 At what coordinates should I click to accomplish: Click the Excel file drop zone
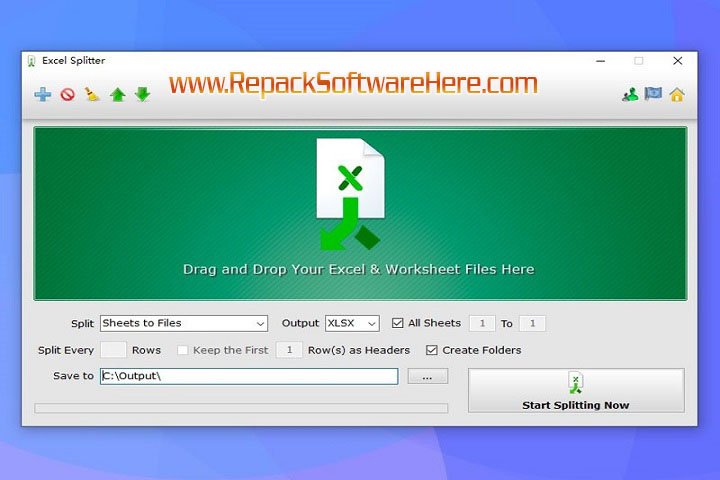(360, 214)
